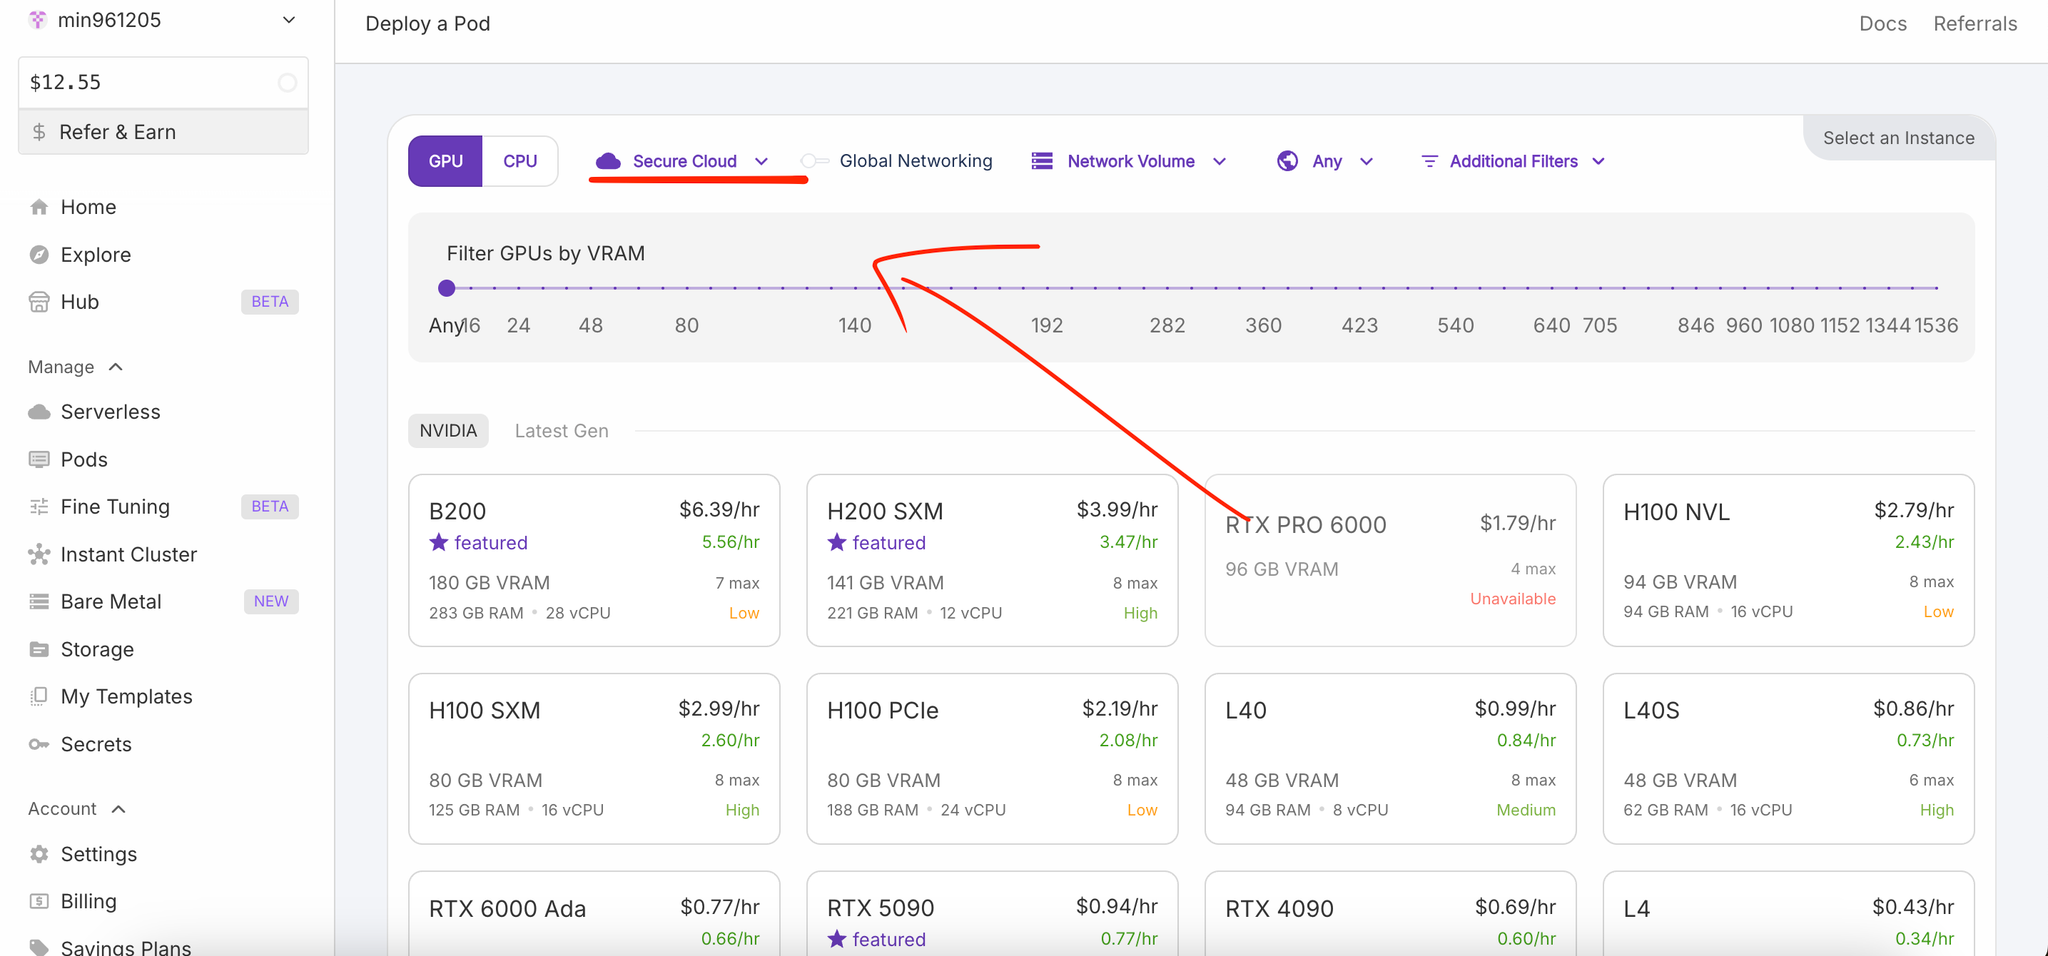Select the CPU toggle button
Viewport: 2048px width, 956px height.
tap(520, 161)
